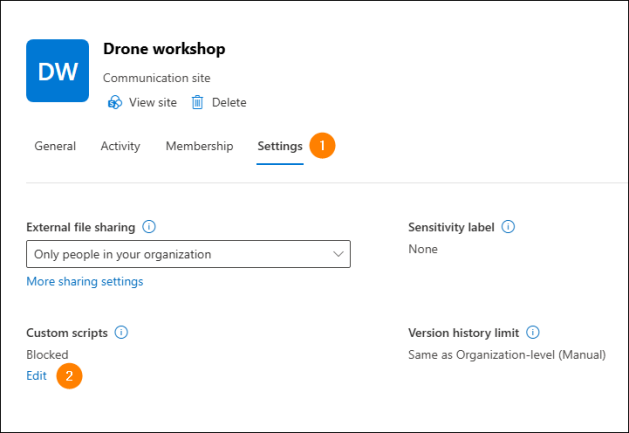Open the Activity tab

120,146
